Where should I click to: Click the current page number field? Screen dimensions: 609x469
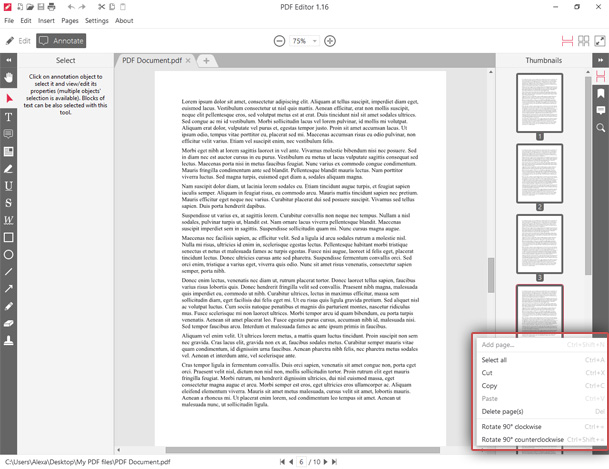[301, 462]
